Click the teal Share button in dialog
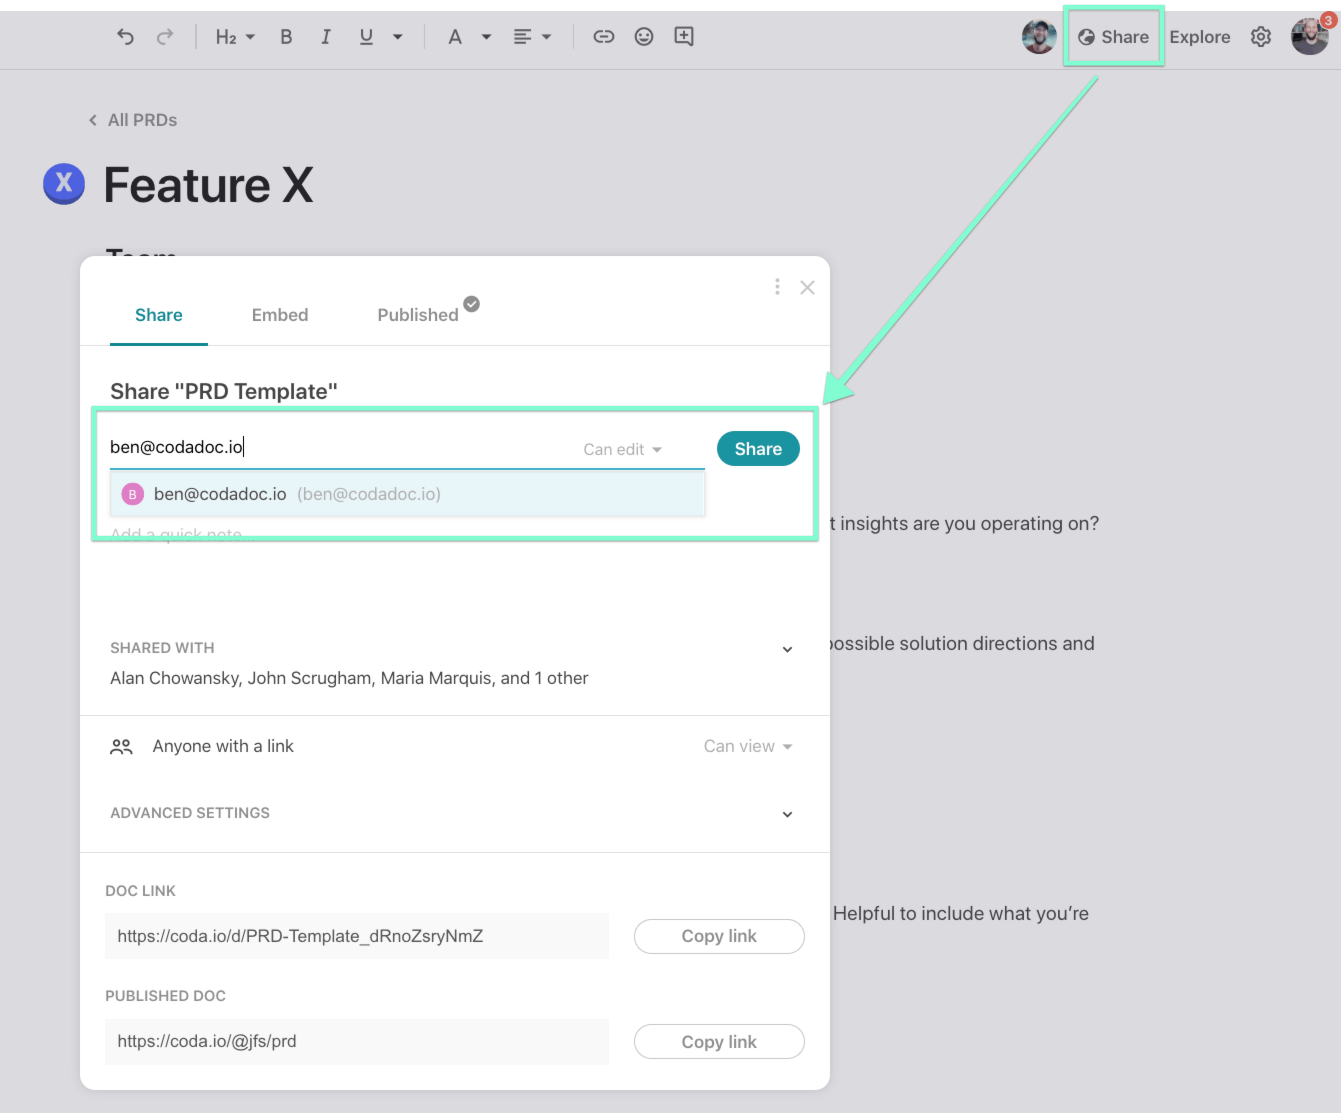This screenshot has height=1113, width=1341. pyautogui.click(x=758, y=449)
